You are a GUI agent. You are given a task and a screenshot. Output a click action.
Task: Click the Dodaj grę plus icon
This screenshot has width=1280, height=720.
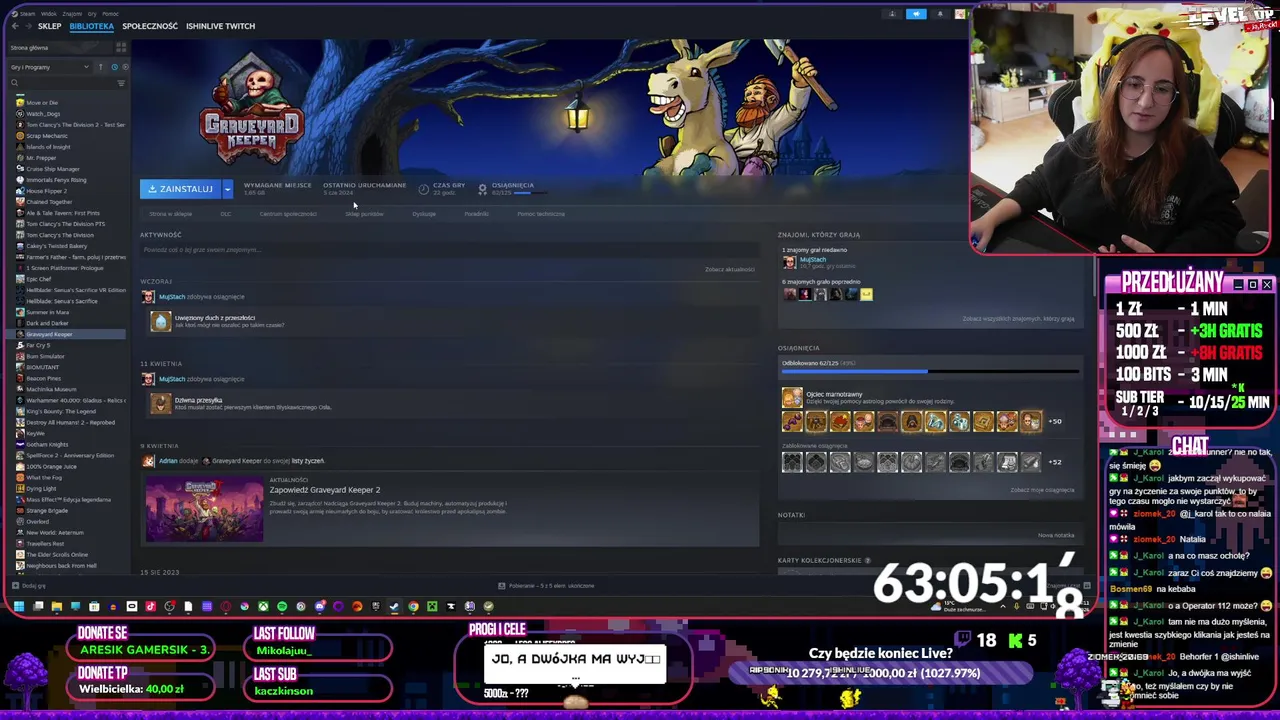coord(14,585)
